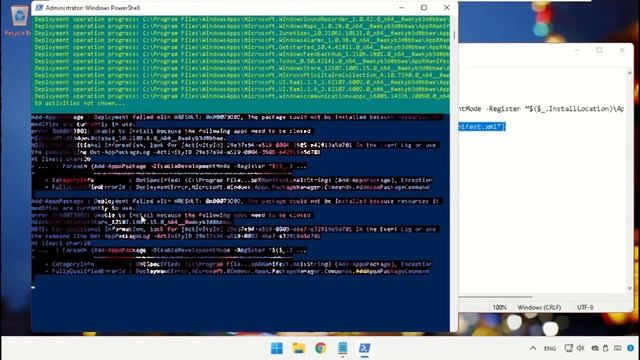
Task: Click 'Windows (CRLF)' in Notepad status bar
Action: coord(539,307)
